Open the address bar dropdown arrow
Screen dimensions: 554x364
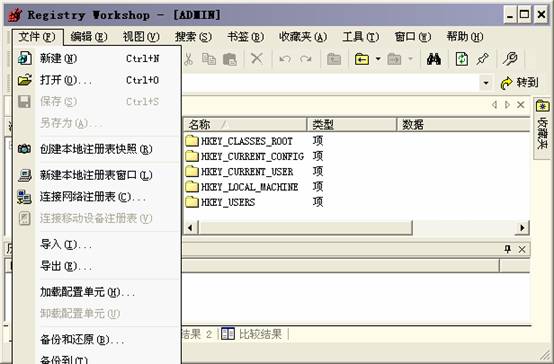click(486, 83)
